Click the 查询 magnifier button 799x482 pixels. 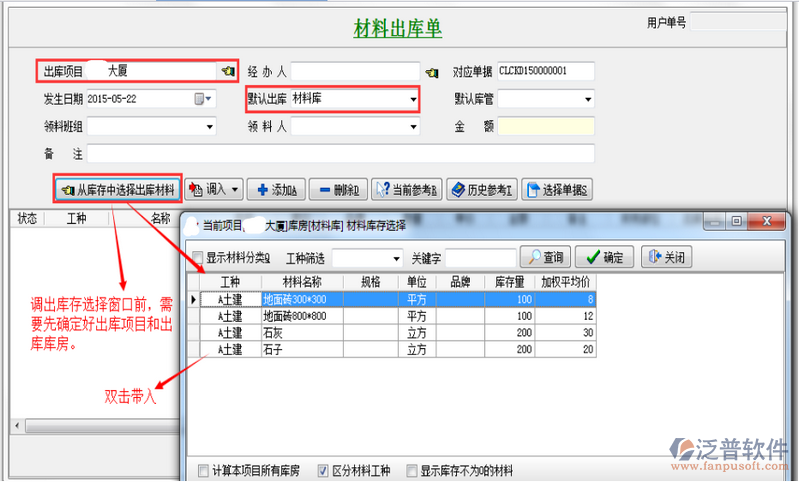545,257
